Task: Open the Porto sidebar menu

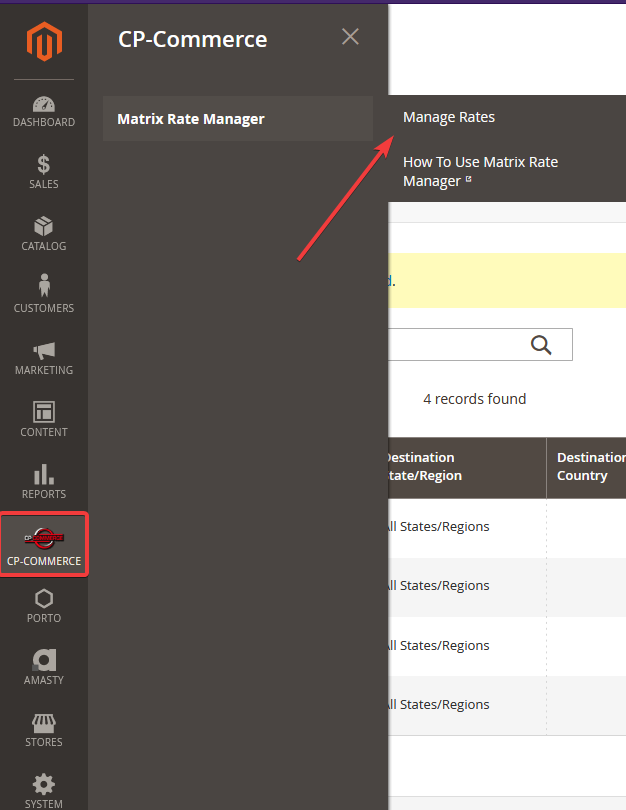Action: click(x=44, y=606)
